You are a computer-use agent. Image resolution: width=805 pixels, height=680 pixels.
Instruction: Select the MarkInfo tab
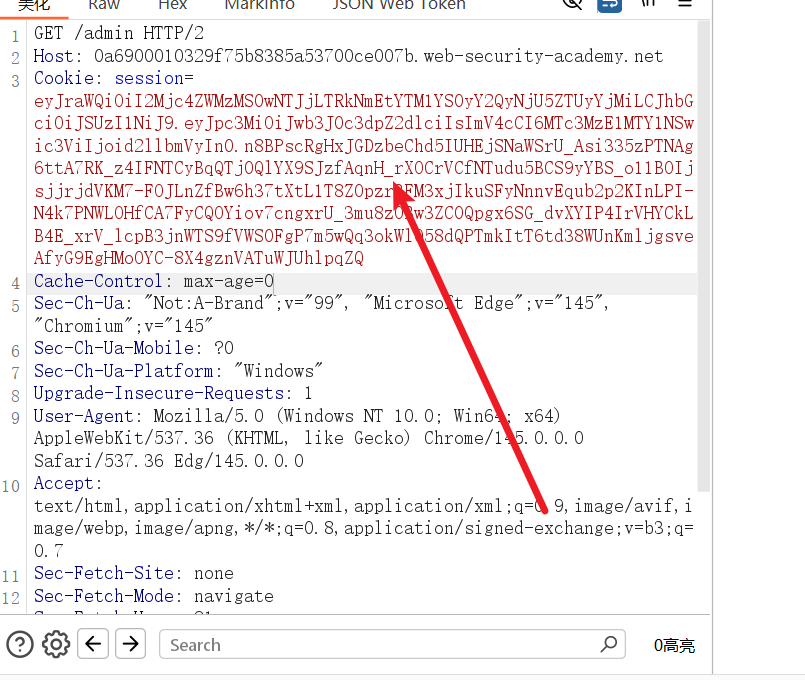(259, 5)
